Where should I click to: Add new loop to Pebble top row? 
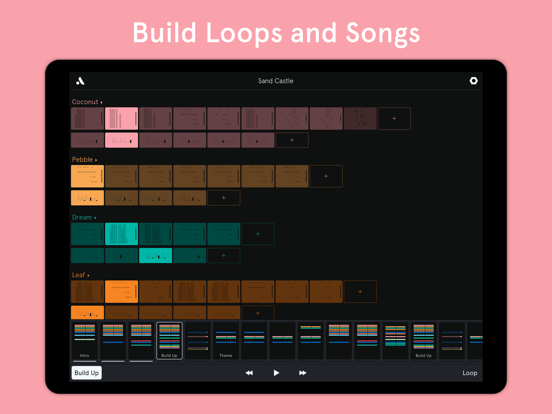point(326,176)
